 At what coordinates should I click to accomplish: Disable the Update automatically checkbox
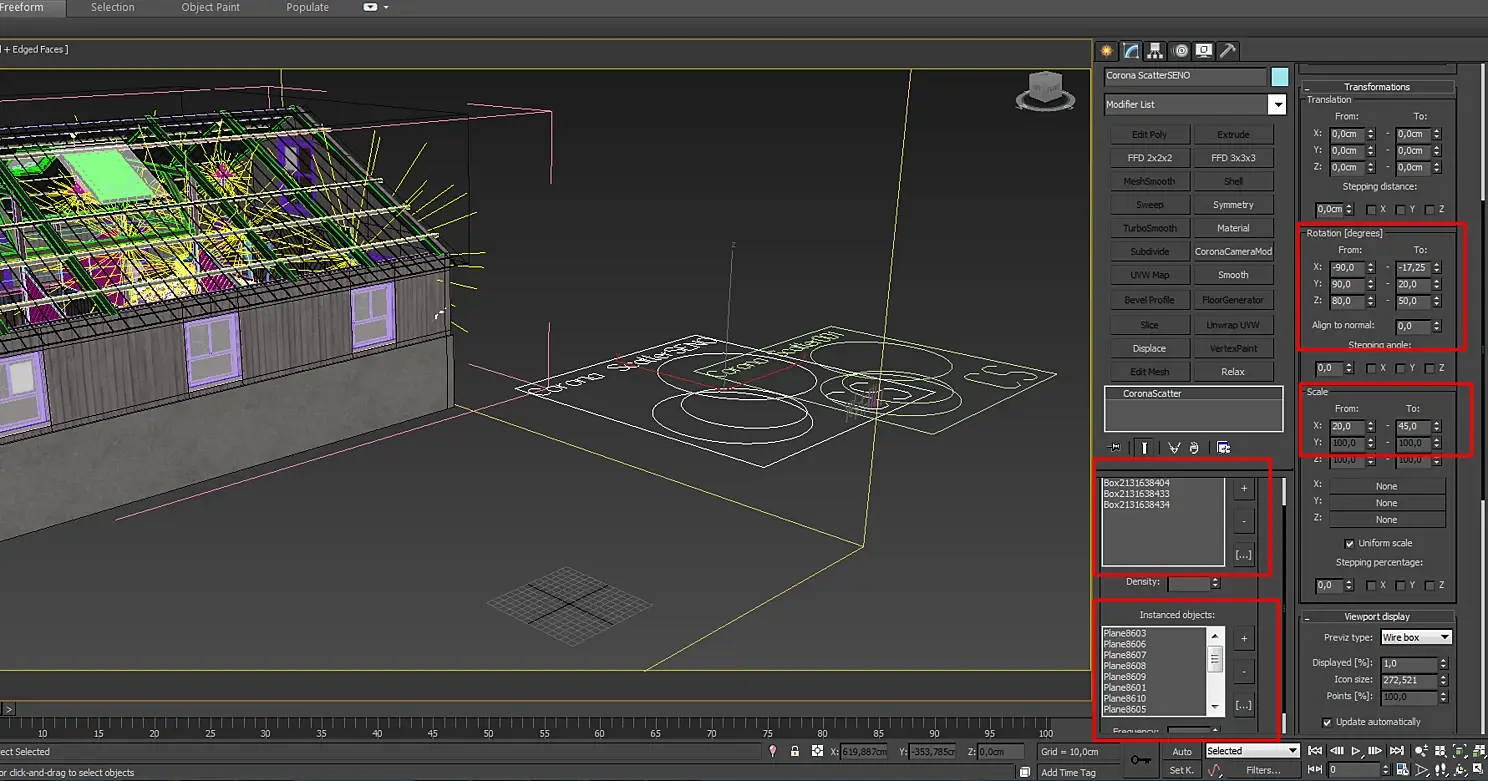(x=1327, y=722)
